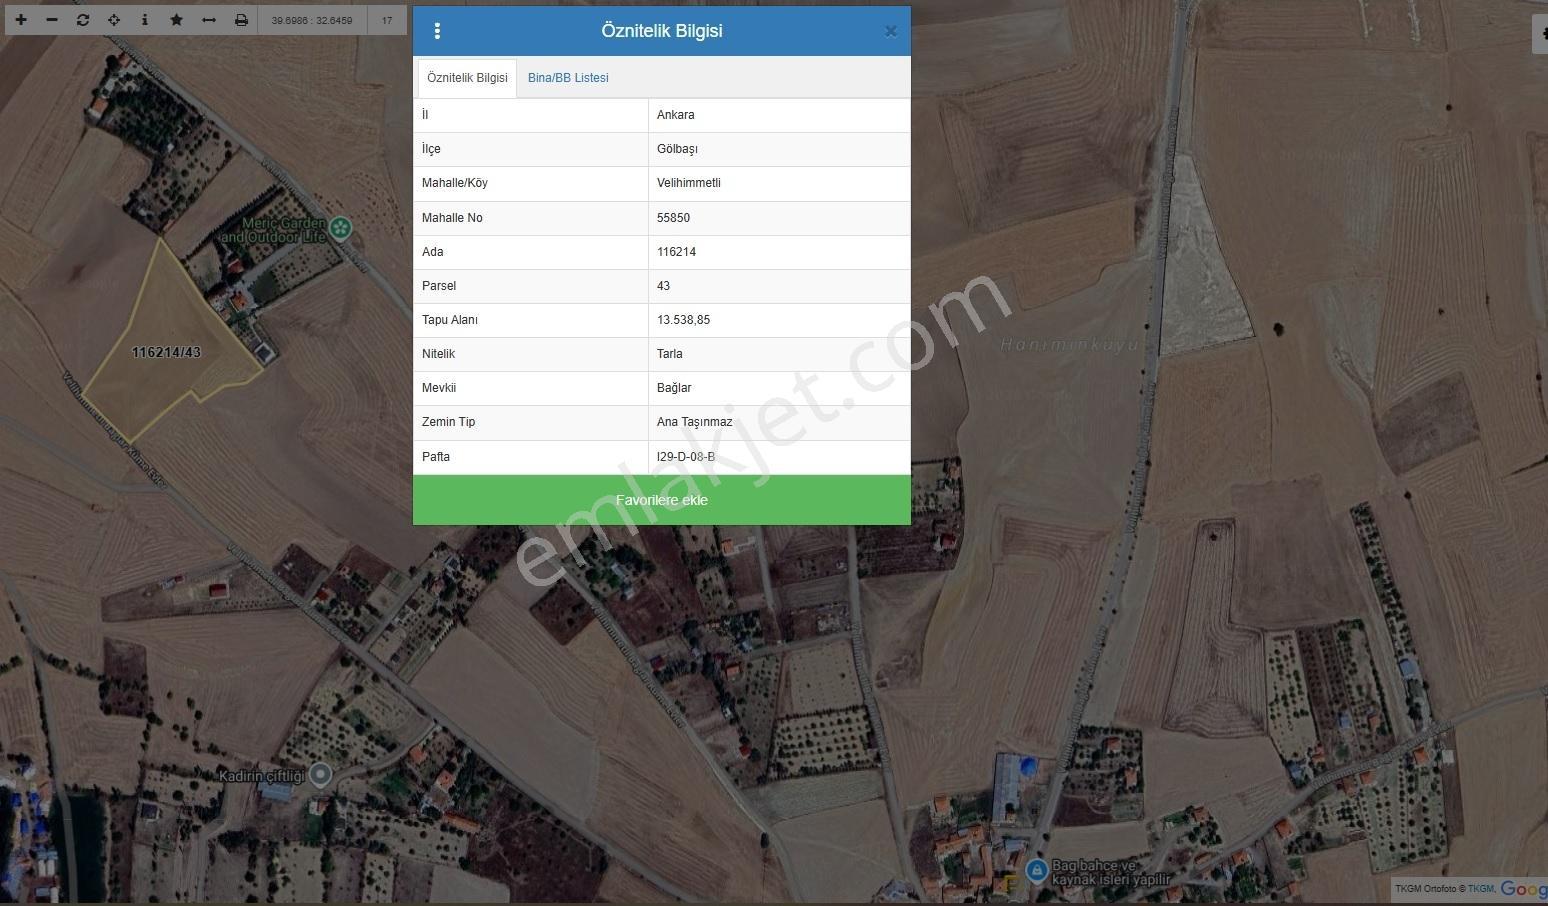Click the Mahalle No value 55850
The width and height of the screenshot is (1548, 906).
pyautogui.click(x=673, y=218)
